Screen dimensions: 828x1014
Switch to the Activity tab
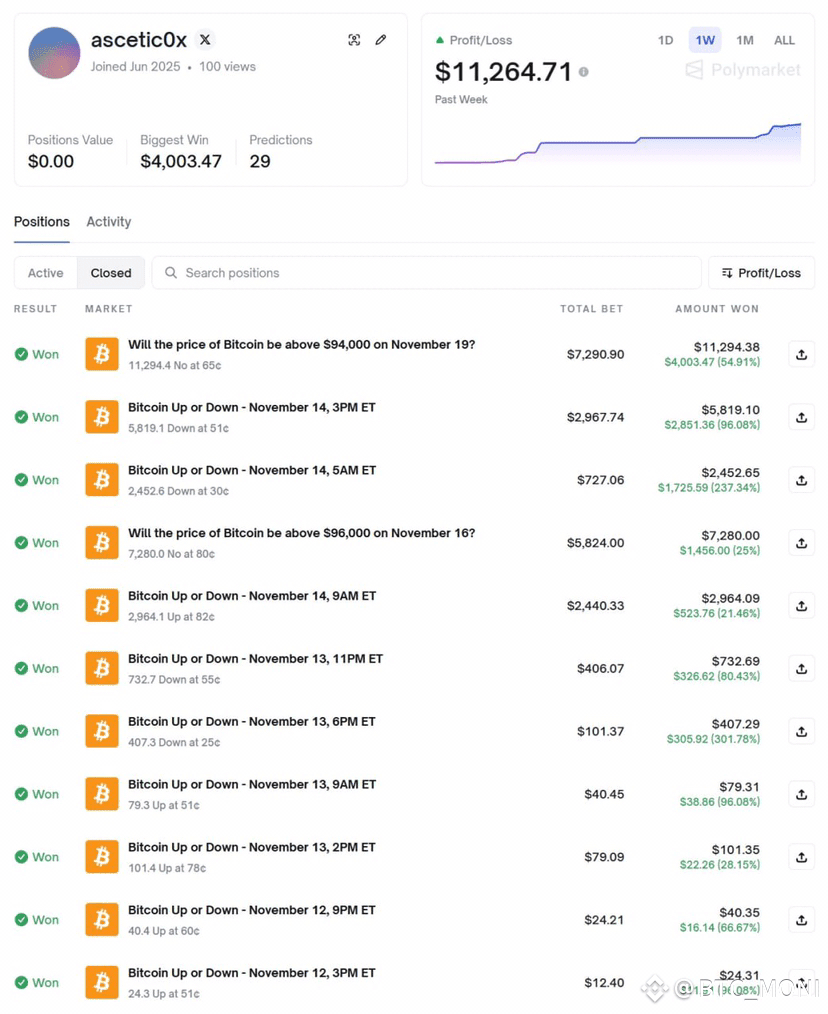(108, 222)
